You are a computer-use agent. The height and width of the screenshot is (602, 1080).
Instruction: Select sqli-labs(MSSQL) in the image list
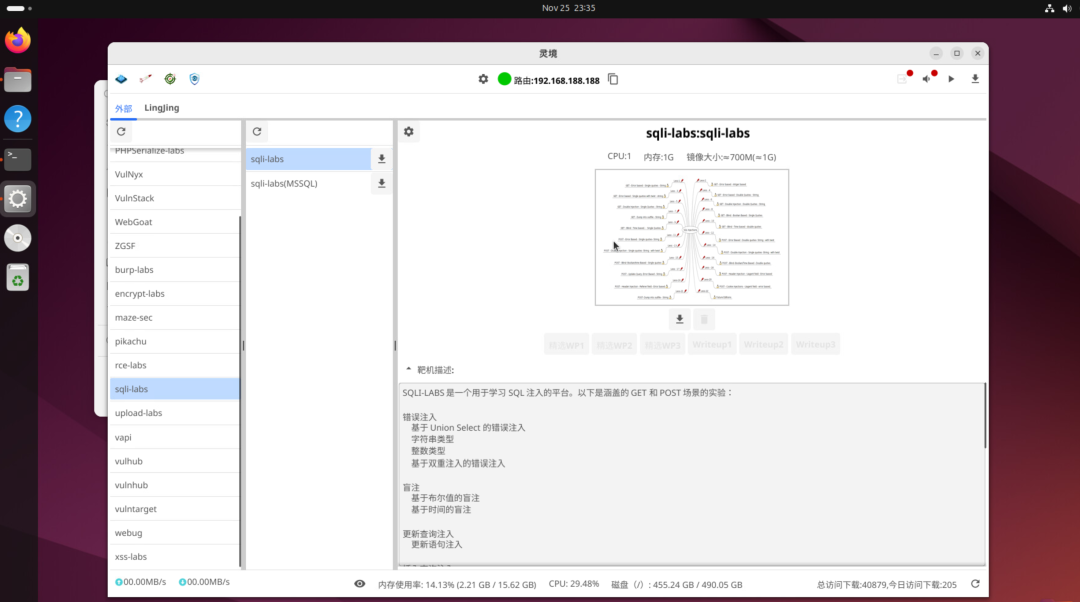(x=309, y=184)
